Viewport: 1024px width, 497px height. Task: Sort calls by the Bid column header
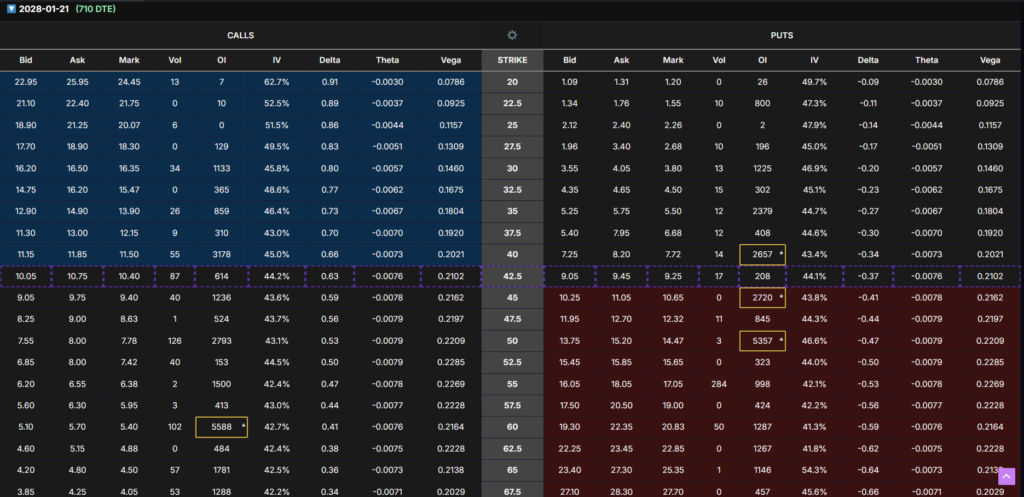tap(26, 60)
